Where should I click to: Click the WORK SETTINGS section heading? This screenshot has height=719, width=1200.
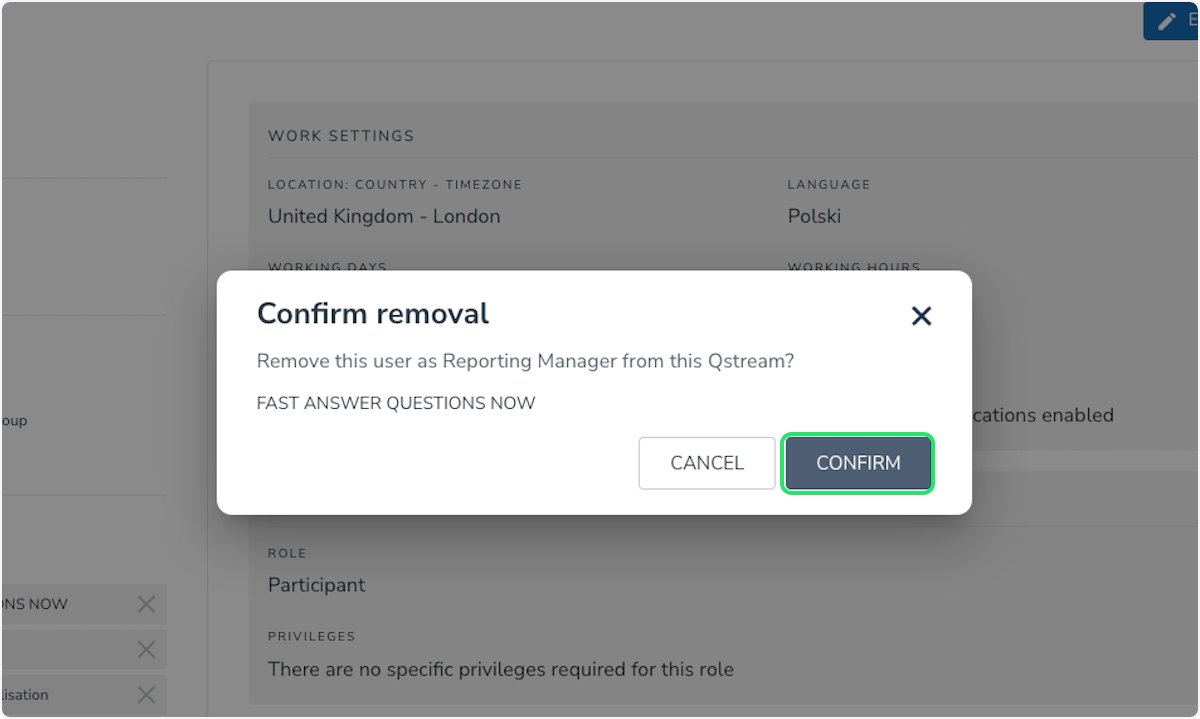[341, 136]
